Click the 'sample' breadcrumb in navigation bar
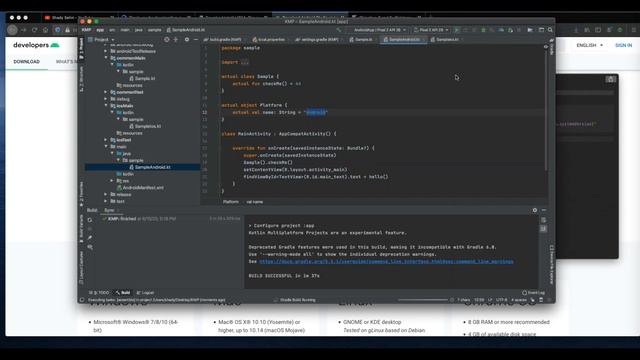This screenshot has height=360, width=640. click(x=154, y=30)
